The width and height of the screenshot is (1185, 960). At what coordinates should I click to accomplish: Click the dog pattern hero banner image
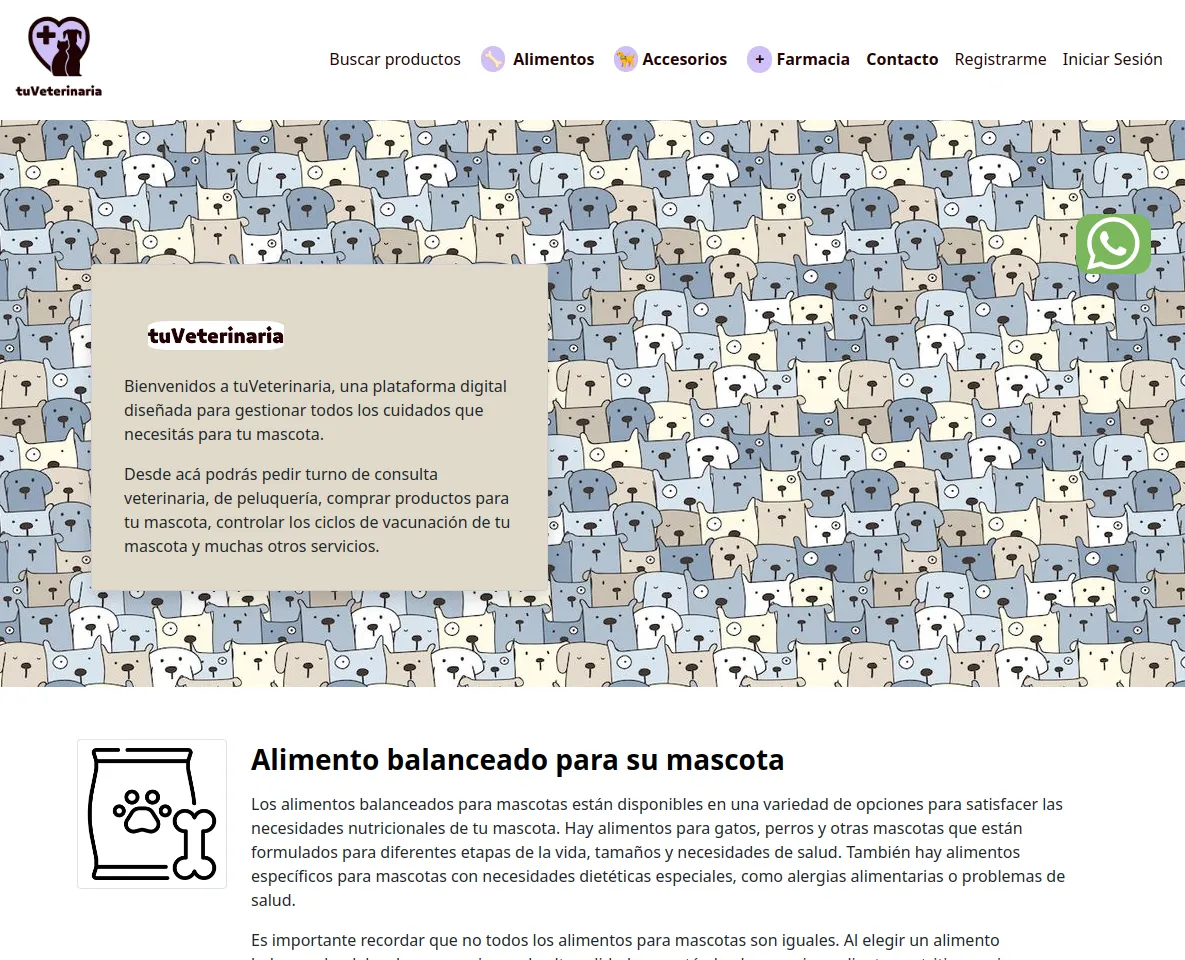tap(800, 400)
